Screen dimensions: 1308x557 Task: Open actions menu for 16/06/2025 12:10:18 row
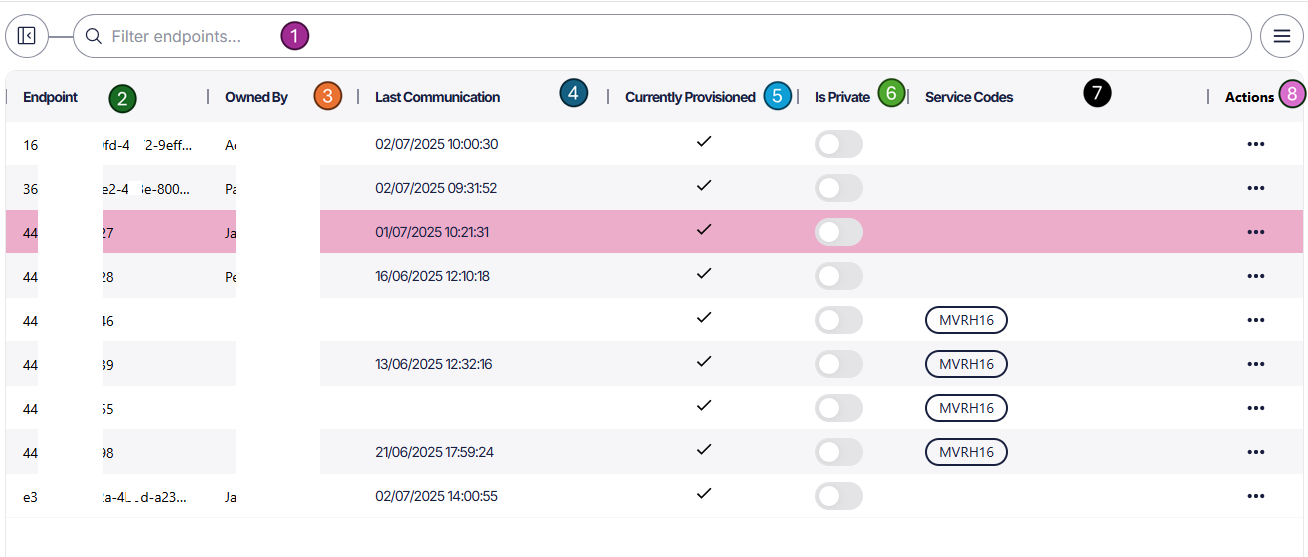[x=1256, y=276]
